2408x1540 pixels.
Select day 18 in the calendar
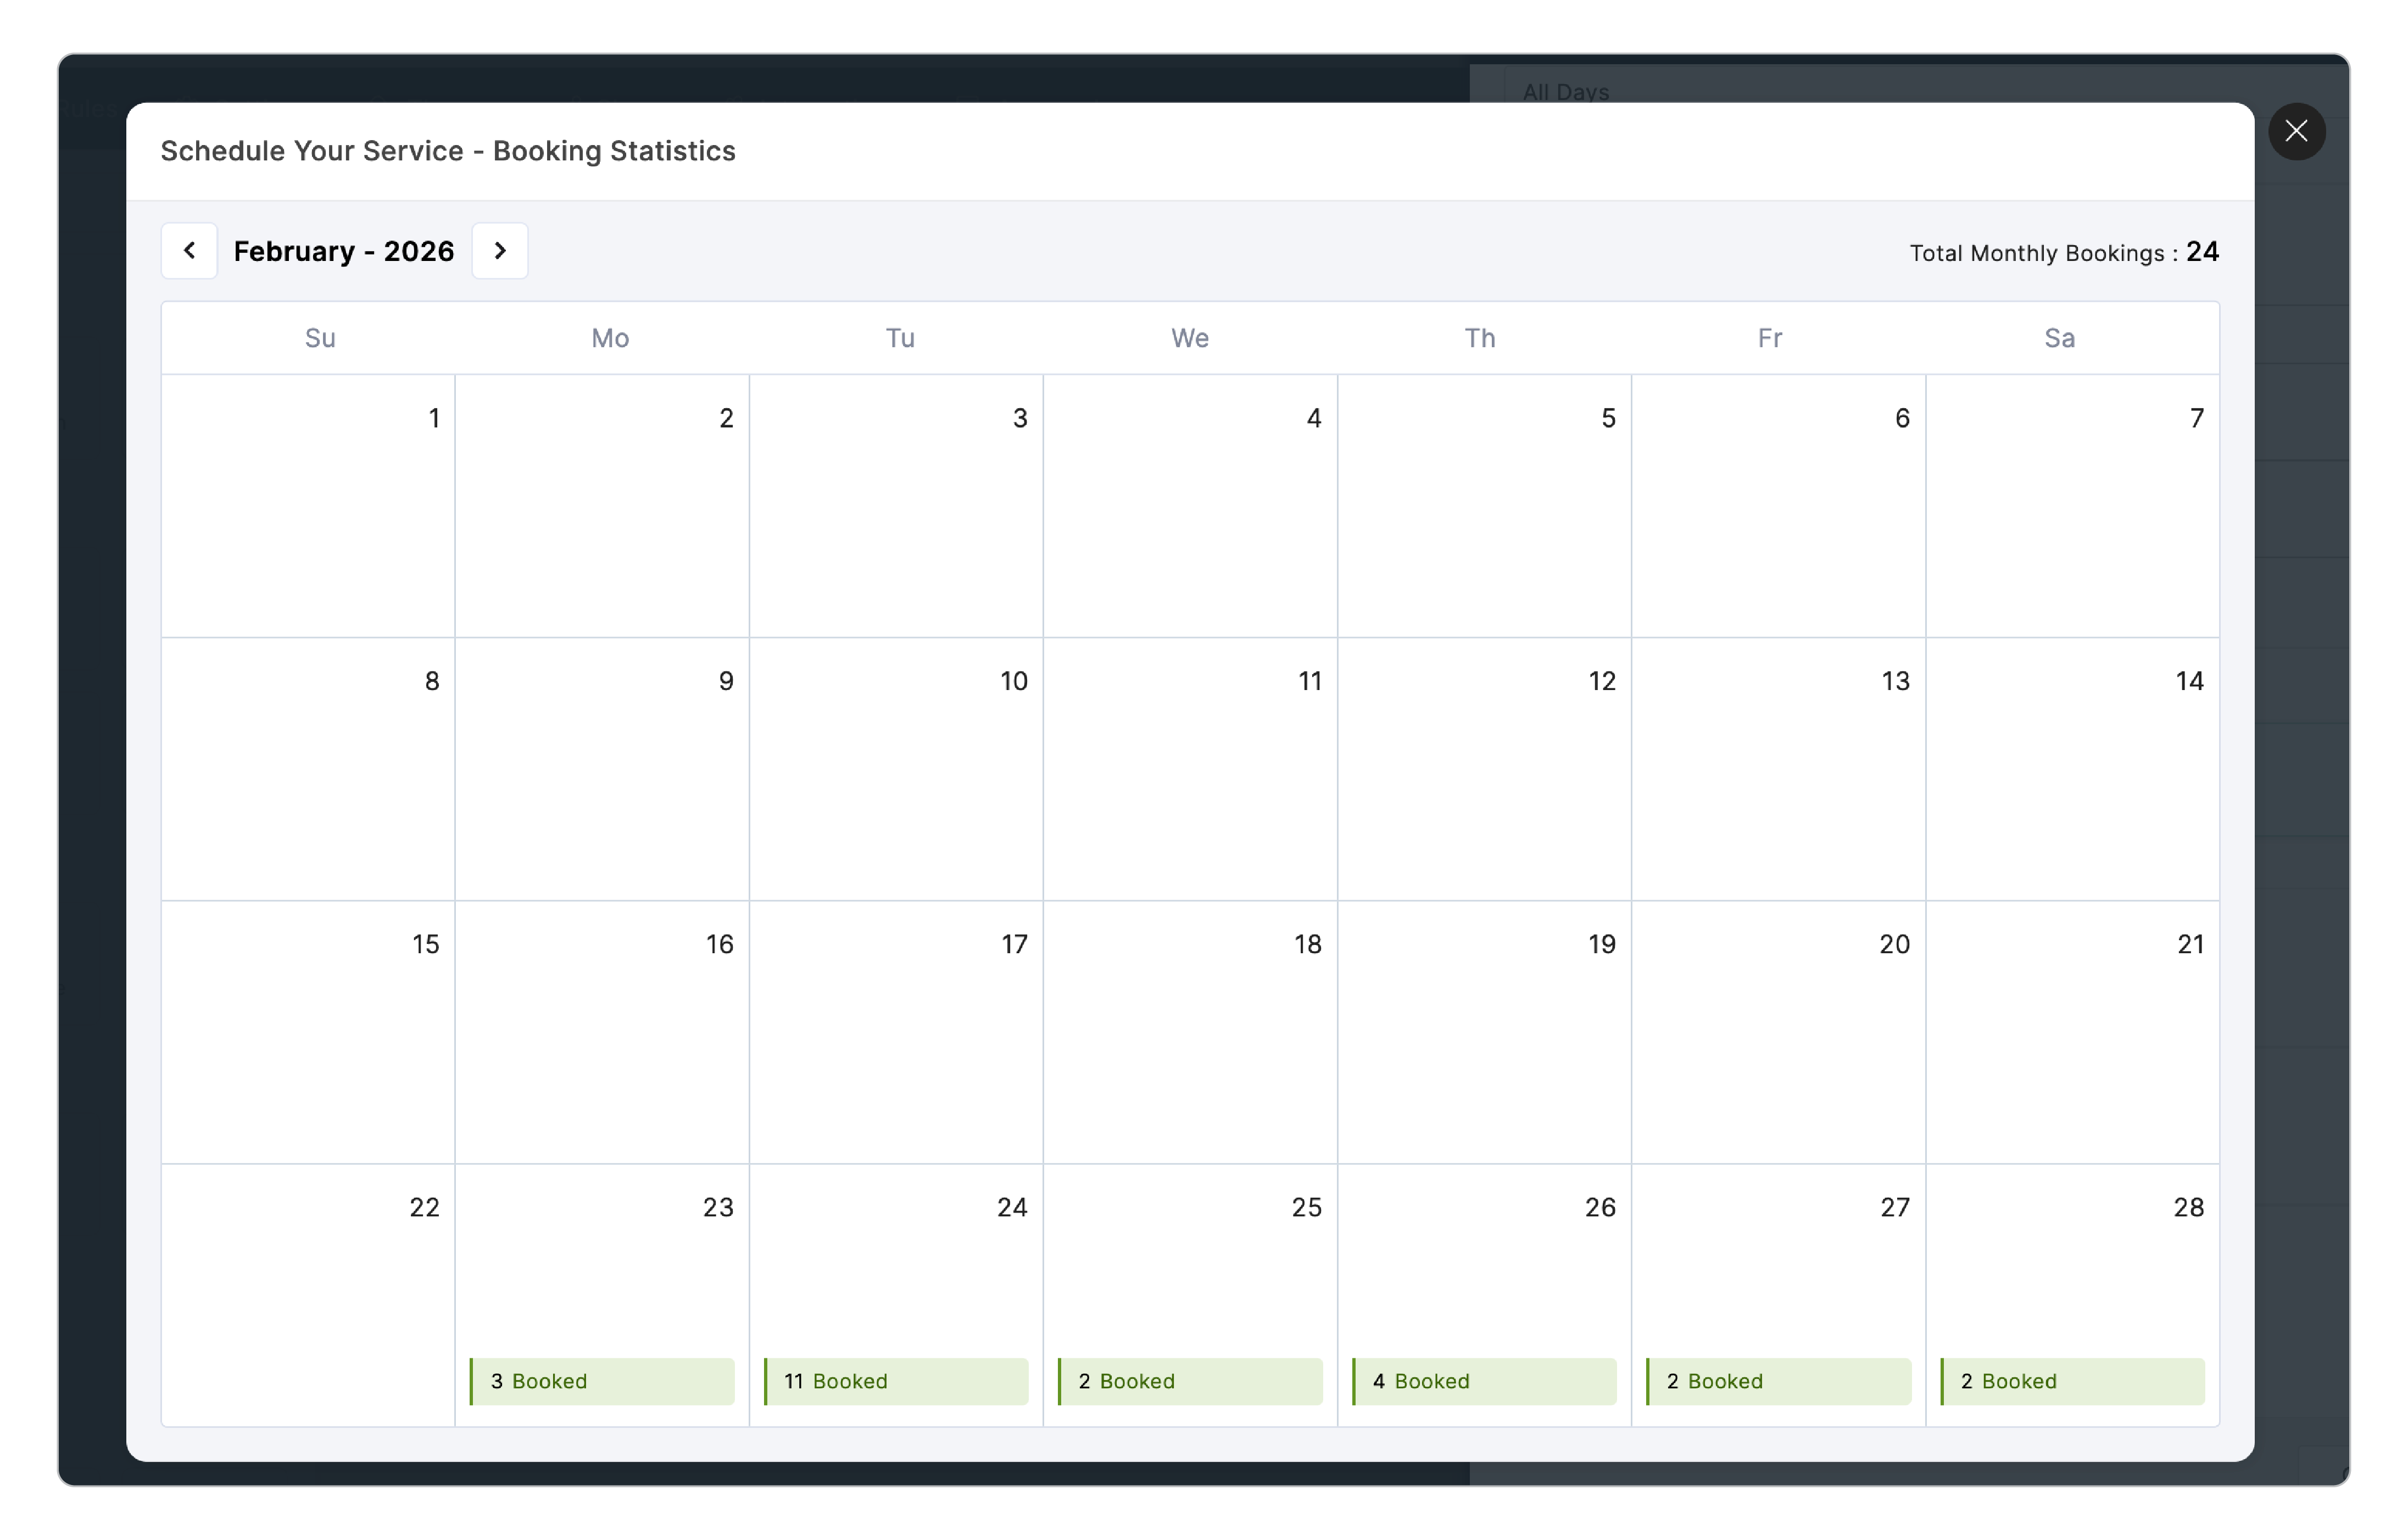(1190, 1032)
